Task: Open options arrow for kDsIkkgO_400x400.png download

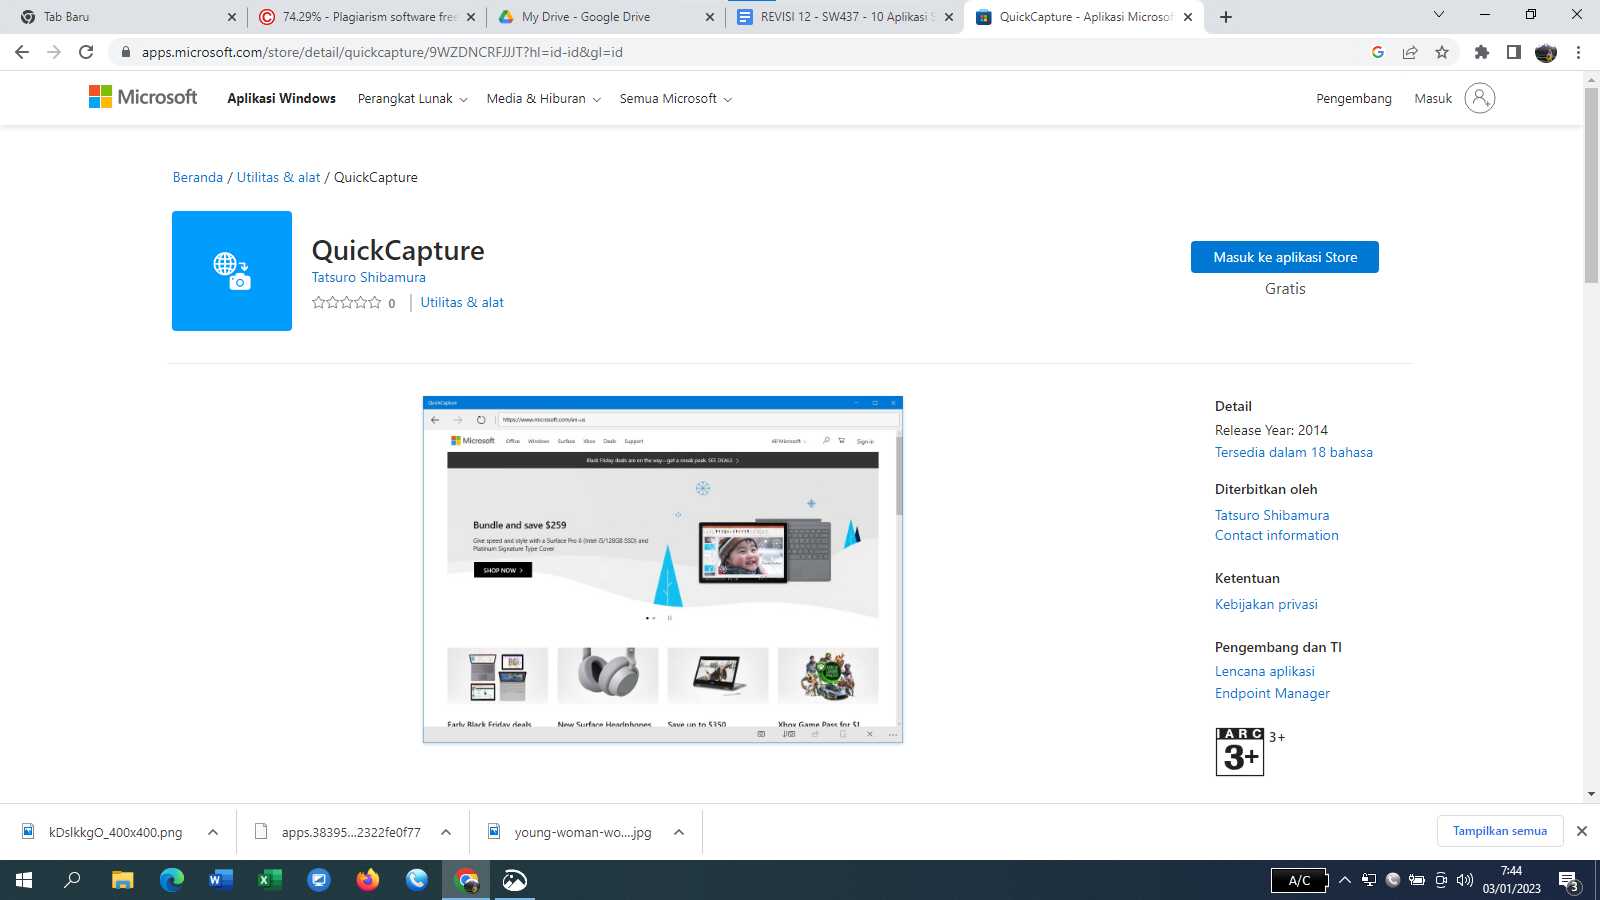Action: 213,832
